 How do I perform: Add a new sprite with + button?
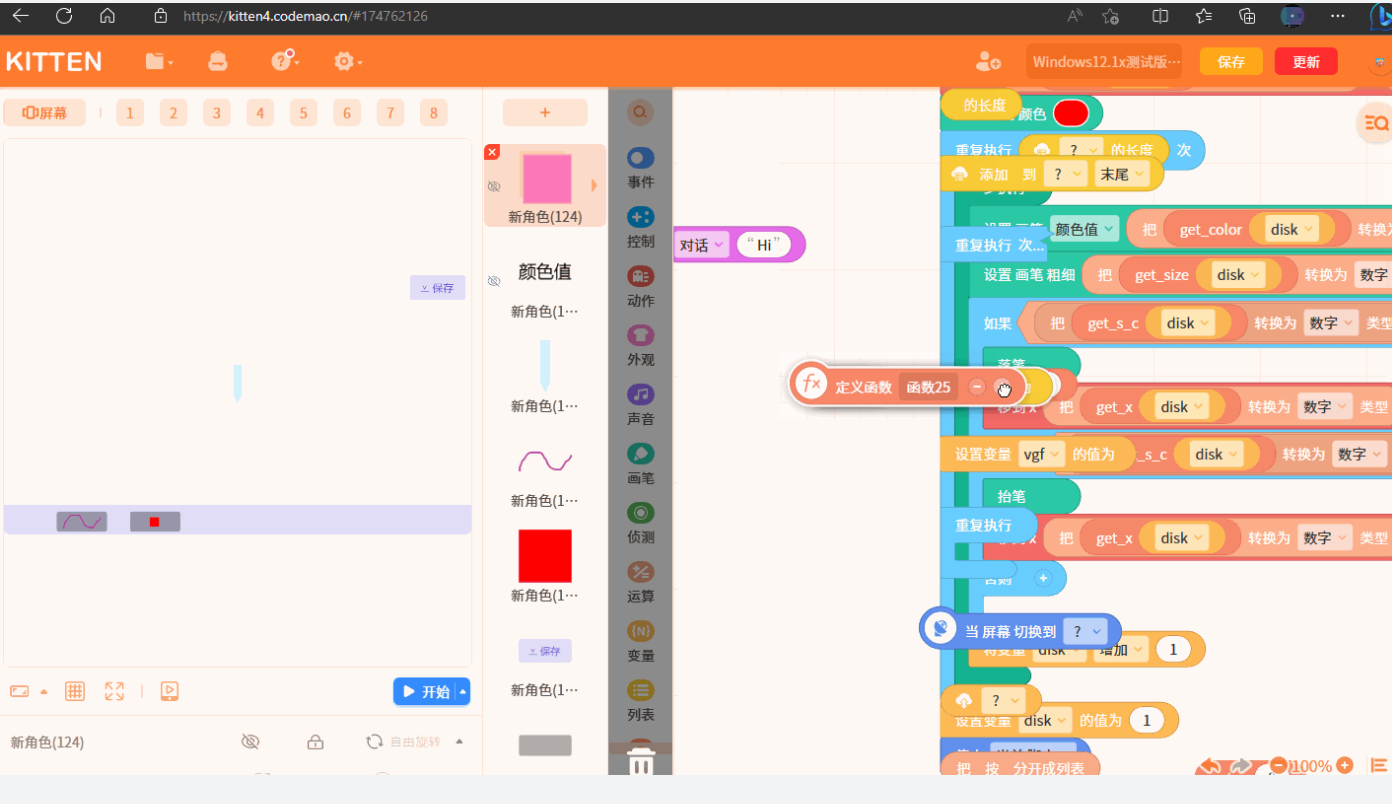545,113
